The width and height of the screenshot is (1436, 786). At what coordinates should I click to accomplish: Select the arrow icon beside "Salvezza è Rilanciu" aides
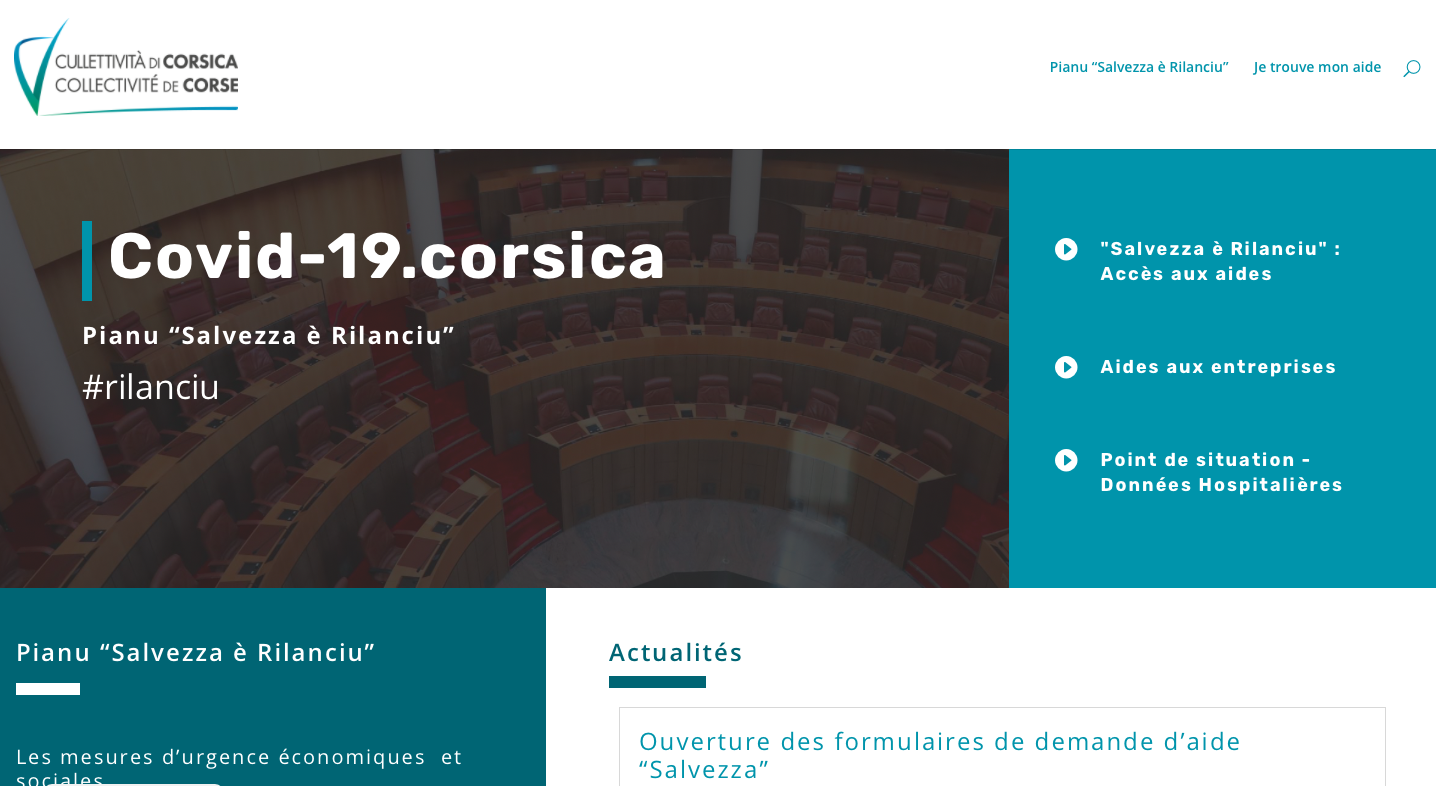tap(1065, 249)
